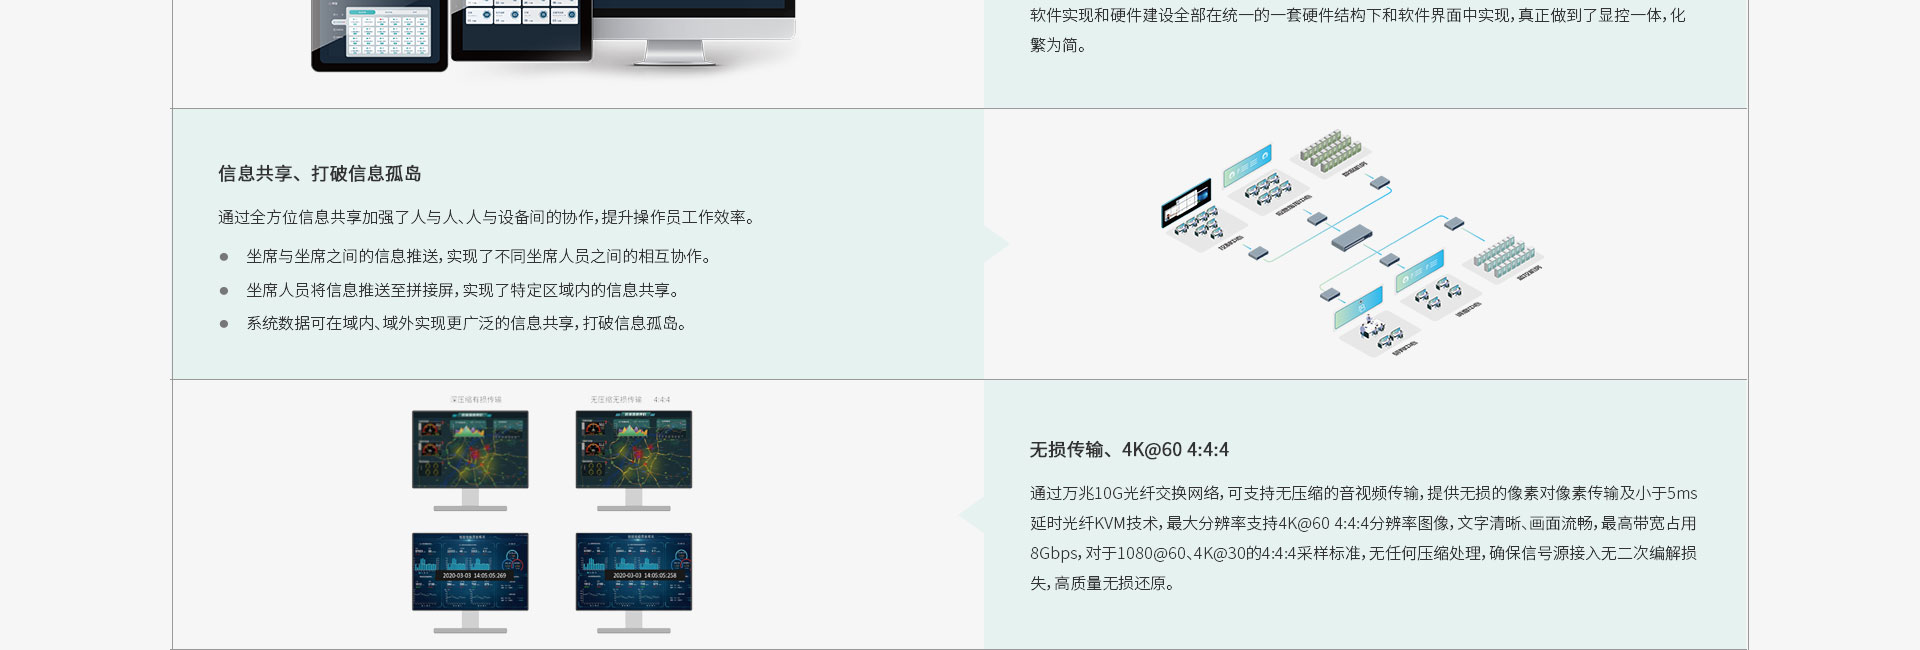This screenshot has width=1920, height=650.
Task: Click the bottom-right monitor showing timestamp 14:05:05:258
Action: [633, 572]
